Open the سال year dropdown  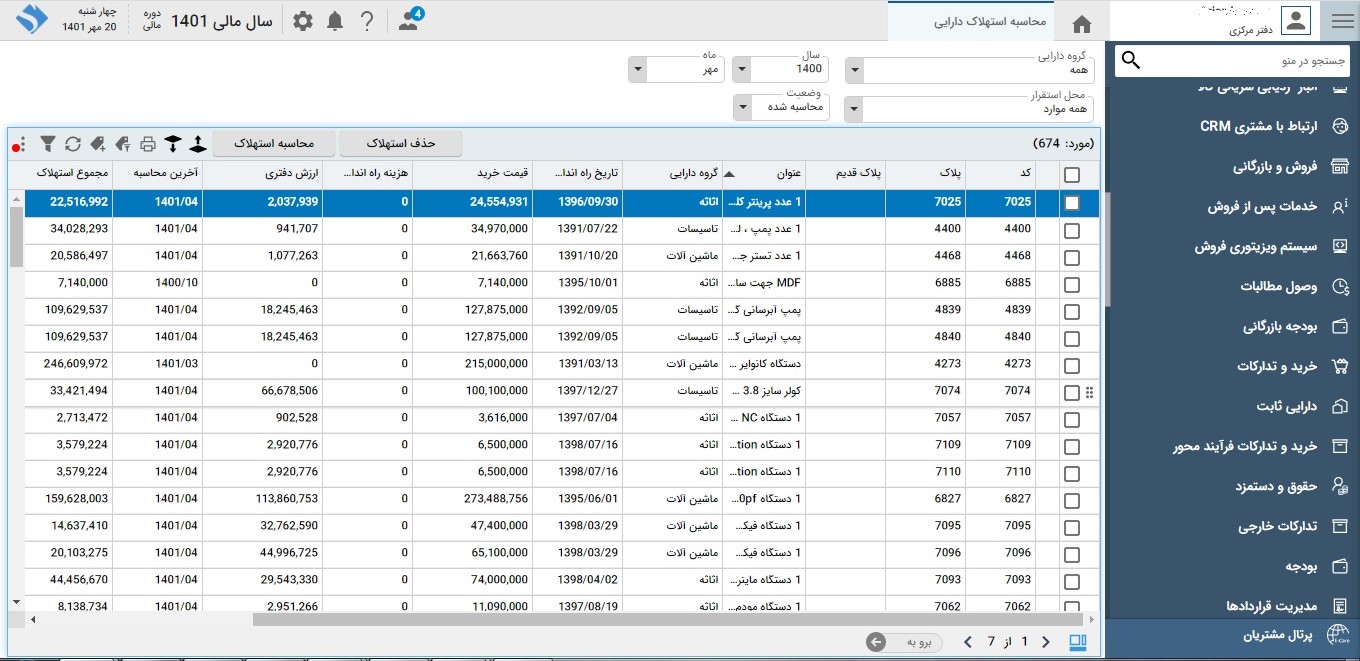tap(741, 70)
